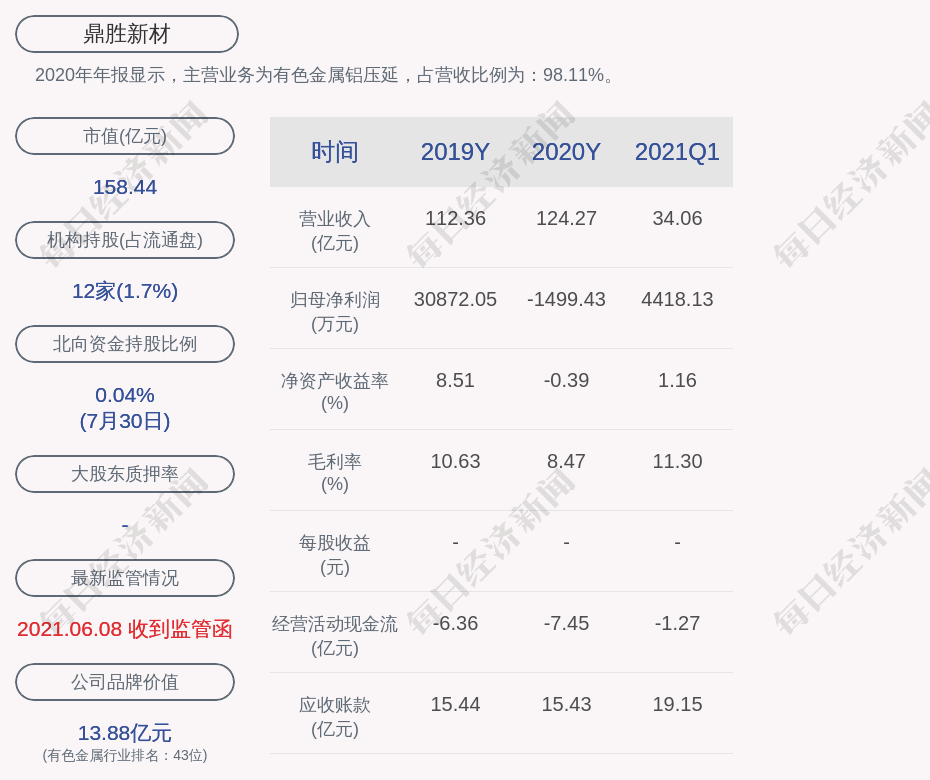Click the -1499.43 net profit value
The width and height of the screenshot is (930, 780).
(566, 299)
